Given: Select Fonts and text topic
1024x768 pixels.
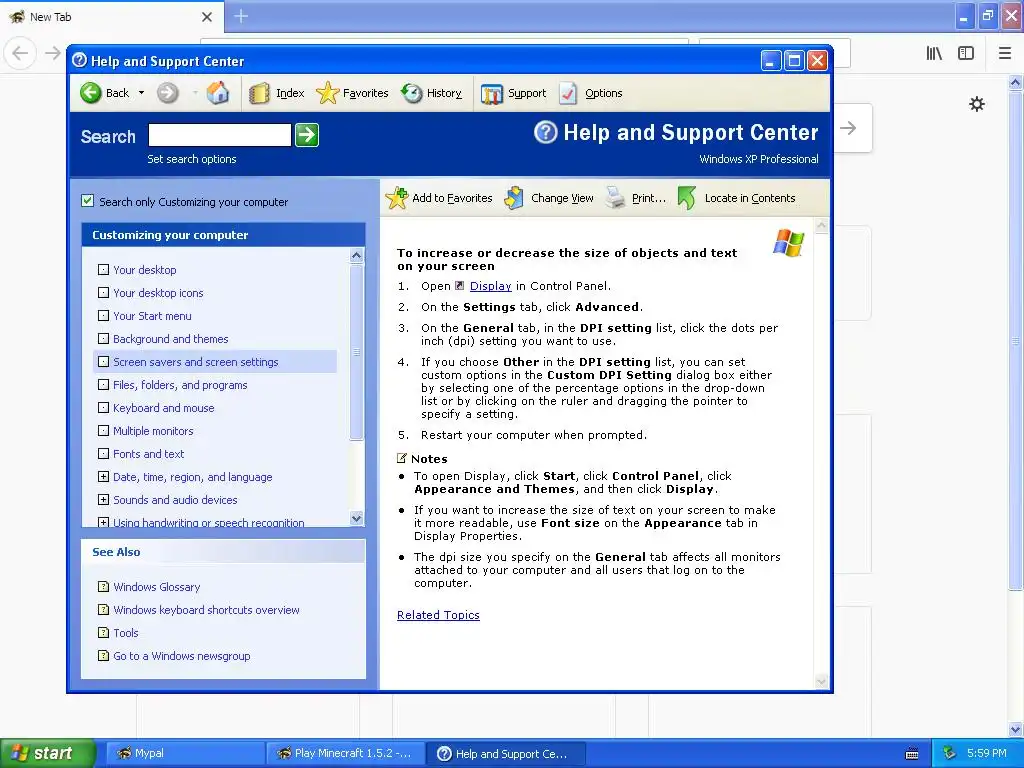Looking at the screenshot, I should pos(148,454).
